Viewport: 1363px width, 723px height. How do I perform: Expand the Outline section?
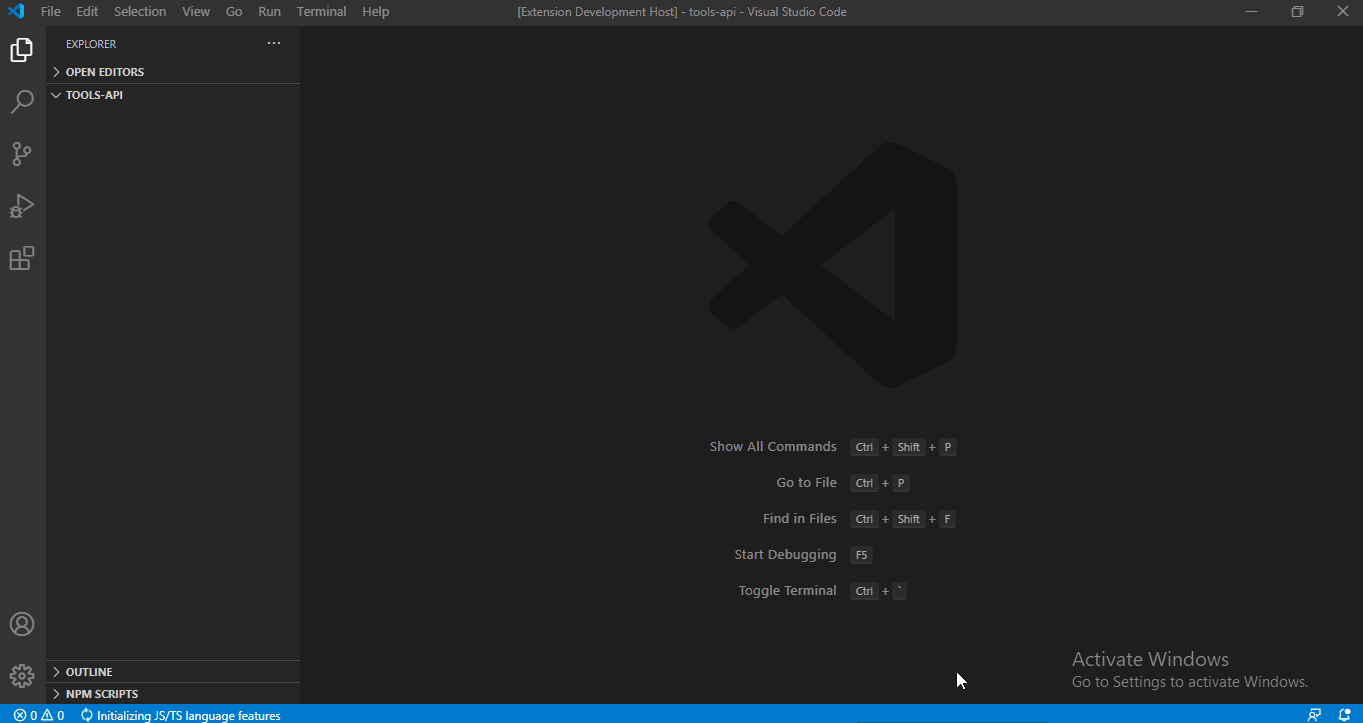(x=173, y=672)
